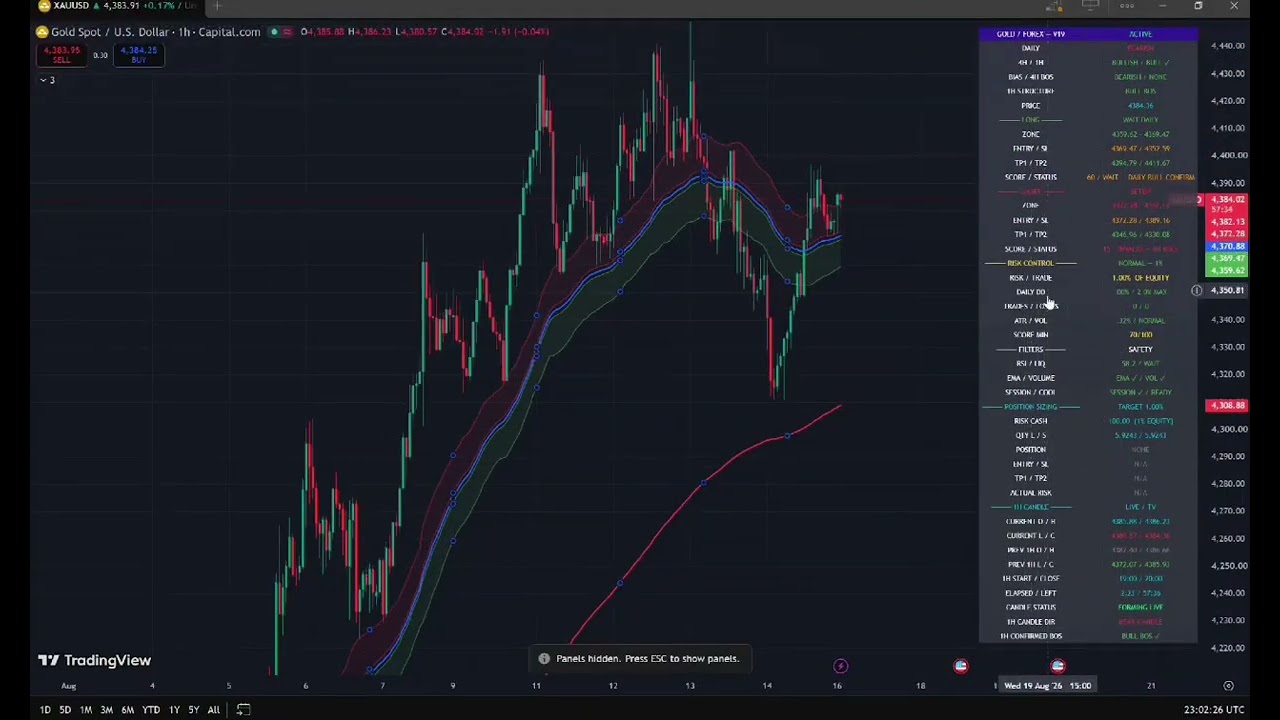Click the green market status dot

[274, 32]
